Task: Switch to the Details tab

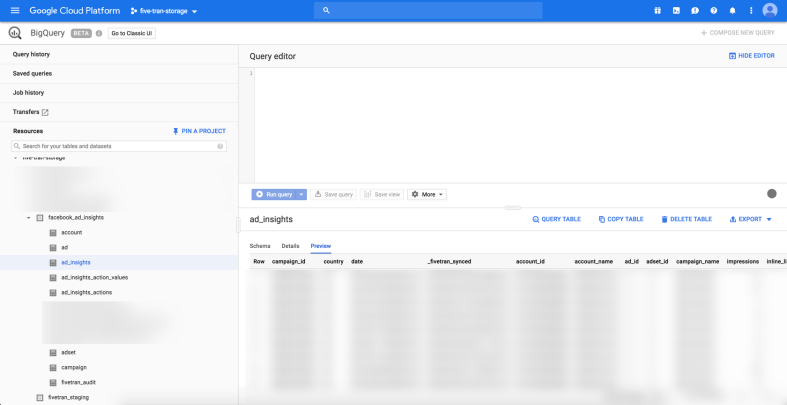Action: pyautogui.click(x=290, y=246)
